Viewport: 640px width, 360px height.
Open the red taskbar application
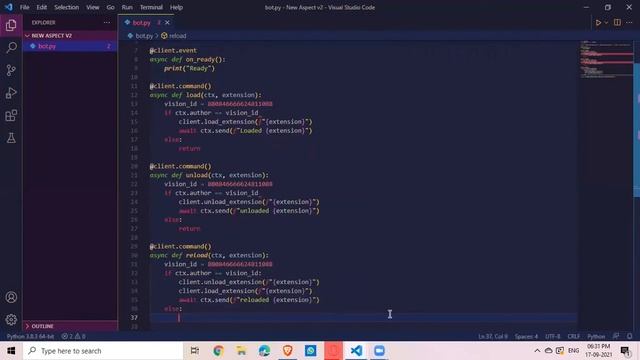(333, 351)
